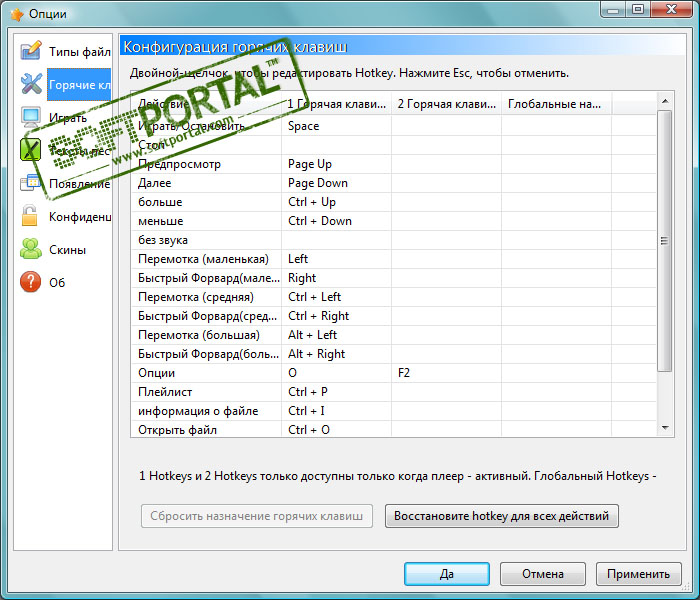
Task: Click scrollbar up arrow in hotkey list
Action: [665, 101]
